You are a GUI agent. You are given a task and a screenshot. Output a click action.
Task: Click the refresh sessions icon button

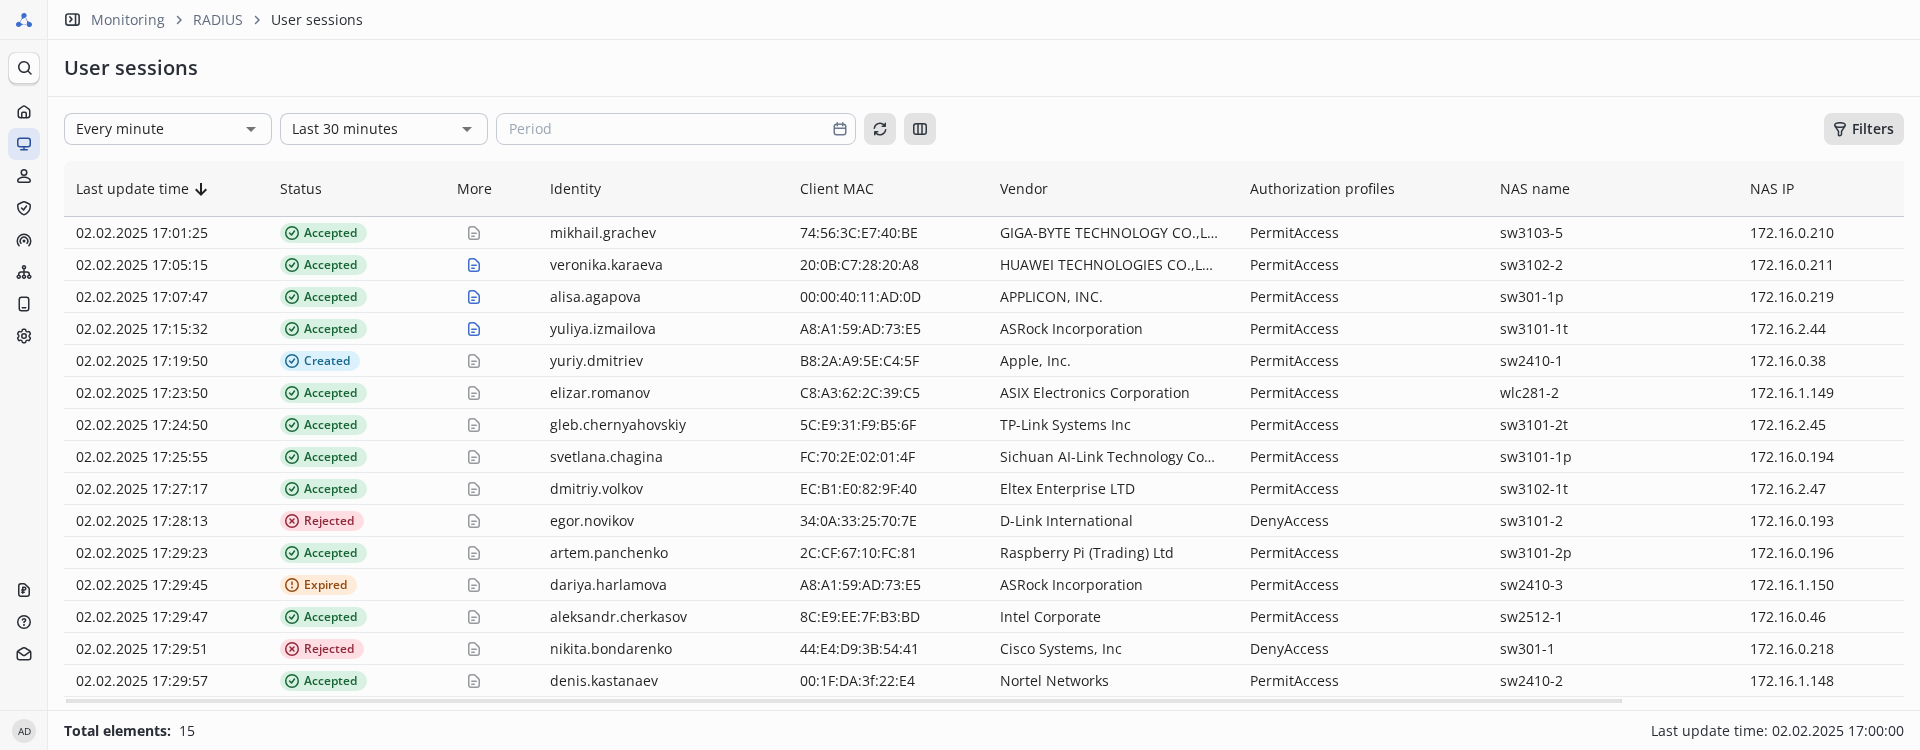[880, 129]
